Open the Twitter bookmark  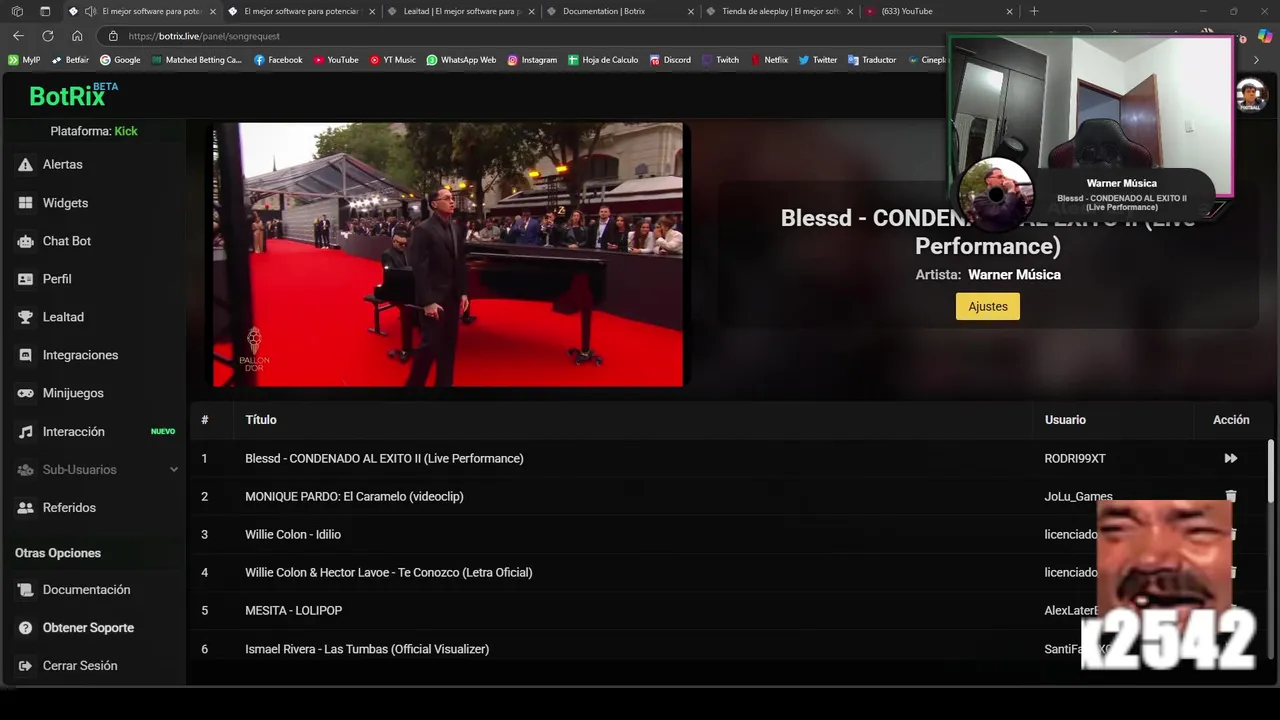coord(818,60)
